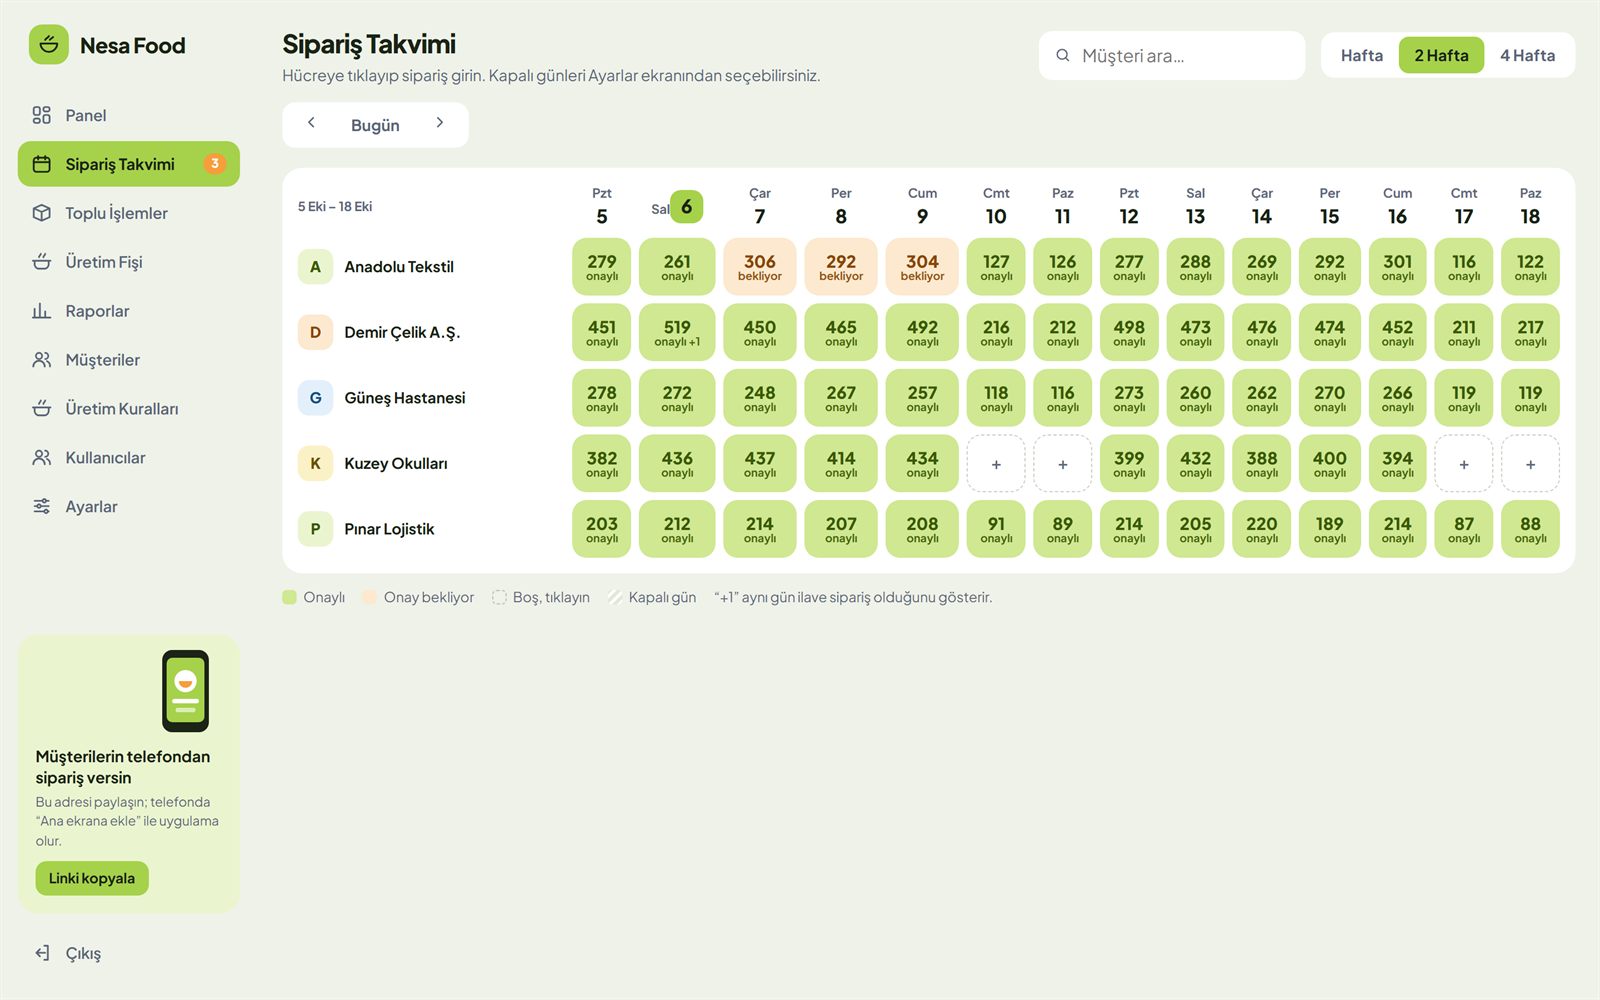The width and height of the screenshot is (1600, 1000).
Task: Click the Sipariş Takvimi calendar icon
Action: [41, 164]
